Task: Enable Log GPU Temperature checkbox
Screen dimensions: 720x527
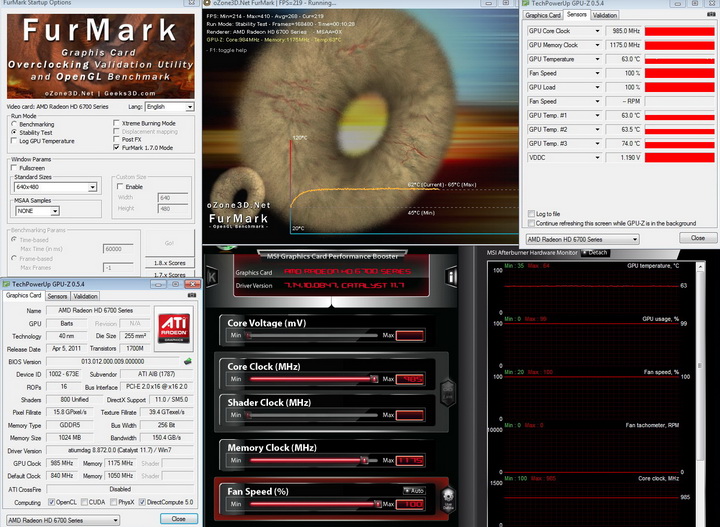Action: [x=14, y=141]
